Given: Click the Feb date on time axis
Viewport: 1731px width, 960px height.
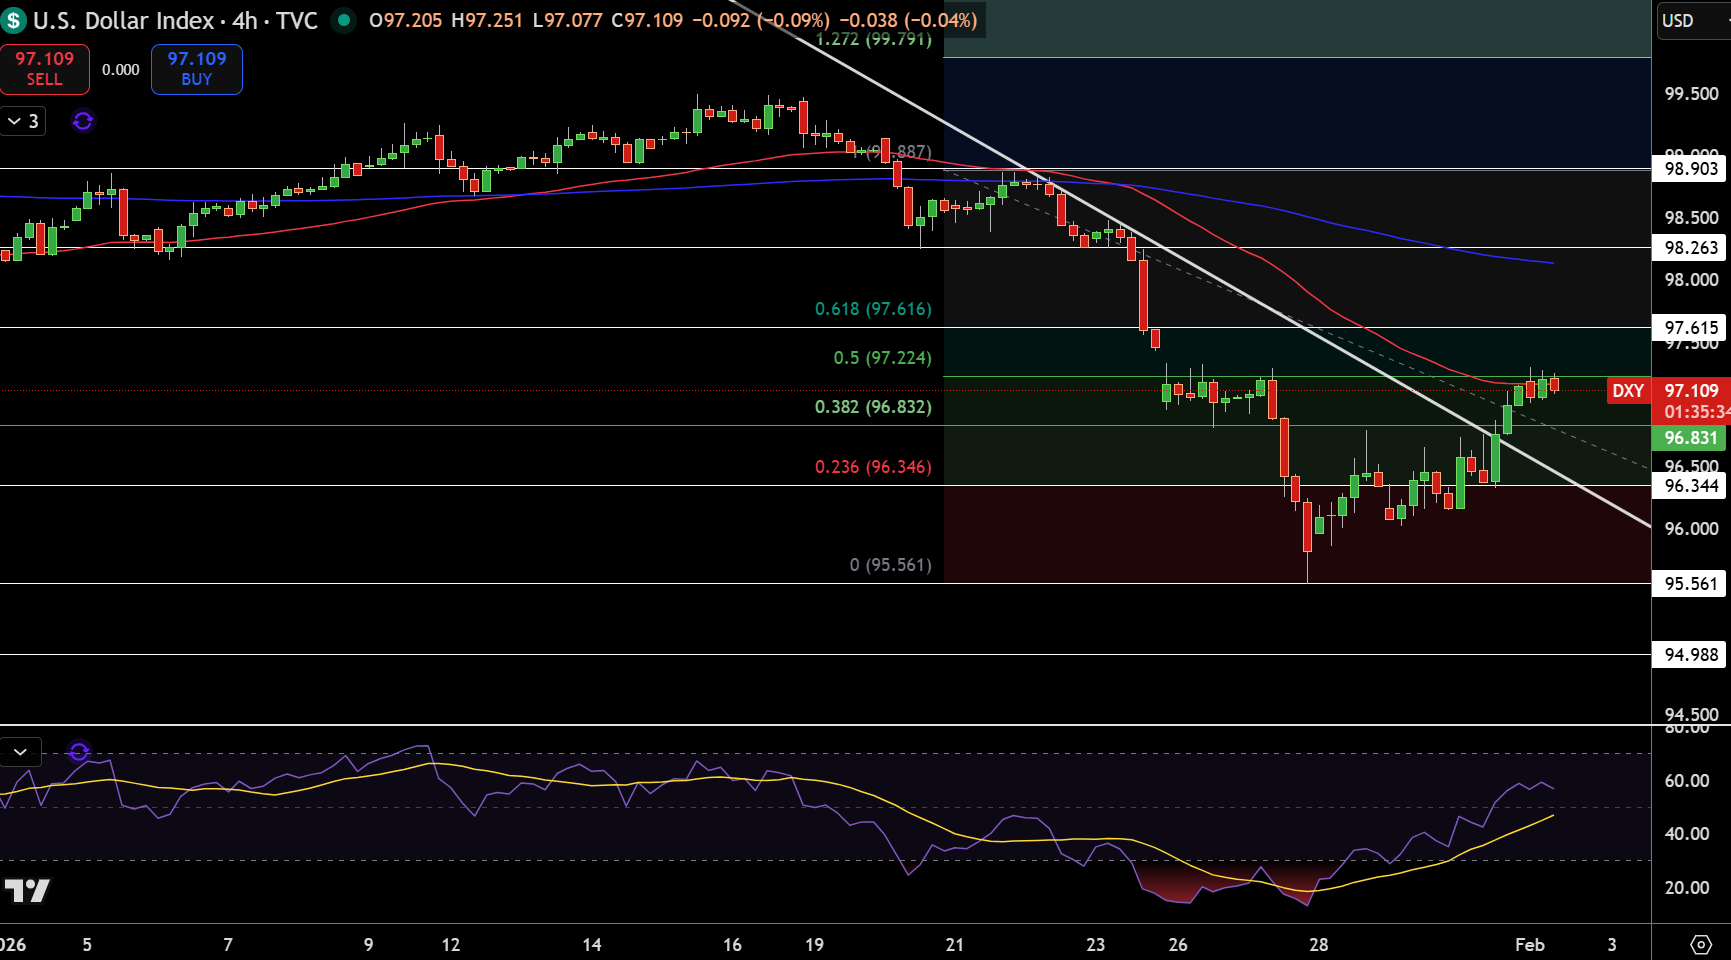Looking at the screenshot, I should (1530, 945).
